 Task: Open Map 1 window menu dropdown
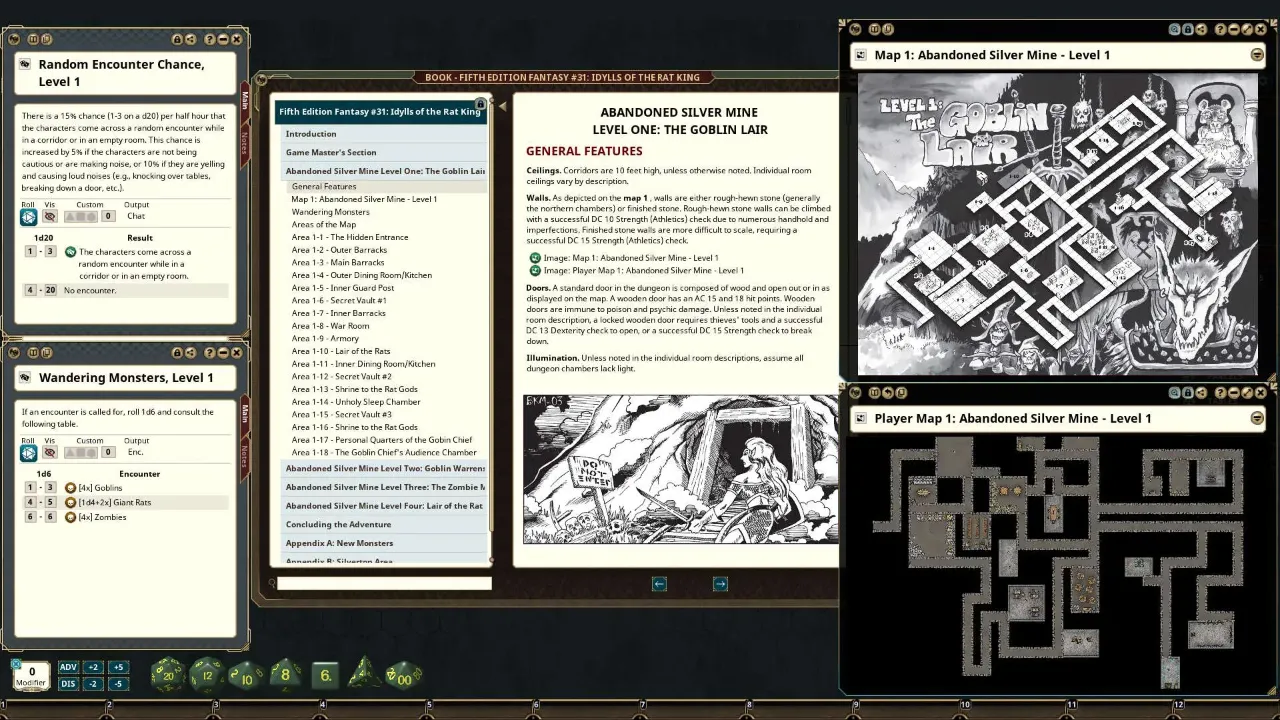pyautogui.click(x=1257, y=55)
